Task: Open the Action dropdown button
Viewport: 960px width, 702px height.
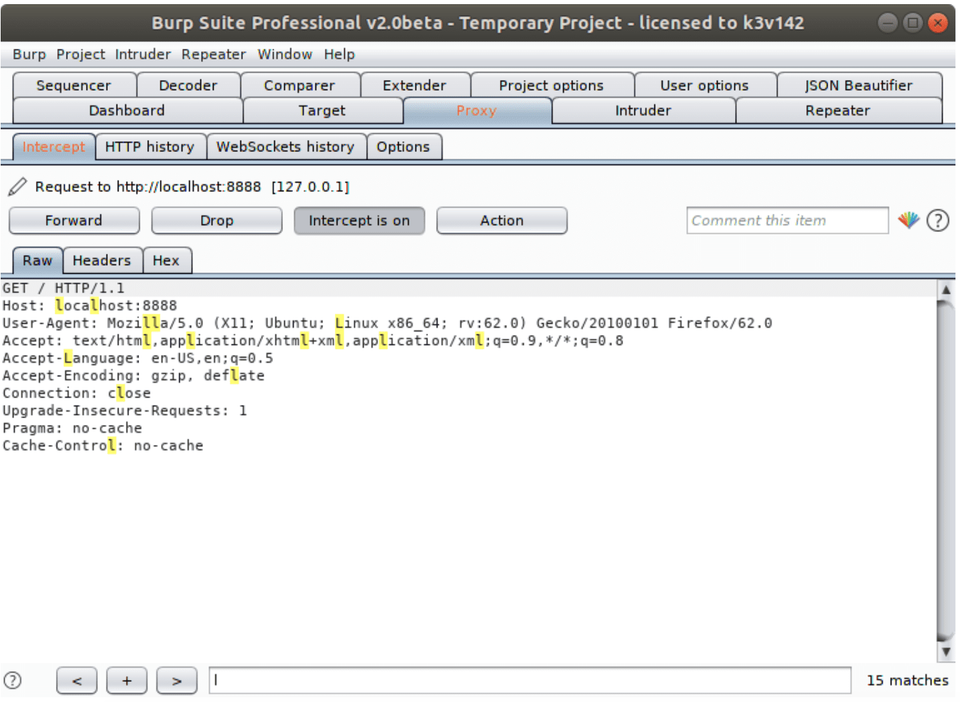Action: click(501, 221)
